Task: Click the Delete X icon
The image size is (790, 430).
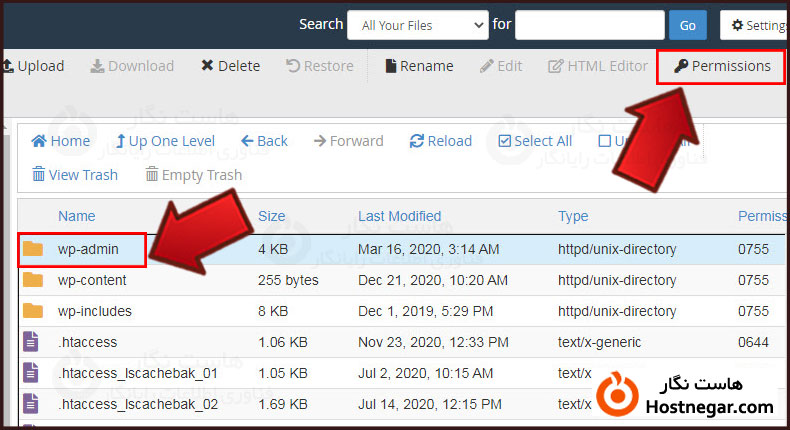Action: coord(207,66)
